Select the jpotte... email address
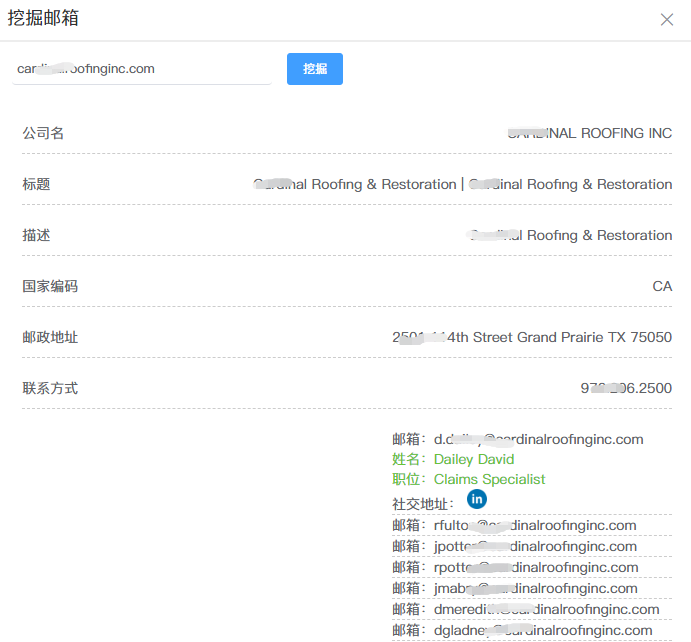Screen dimensions: 691x642 [x=535, y=546]
